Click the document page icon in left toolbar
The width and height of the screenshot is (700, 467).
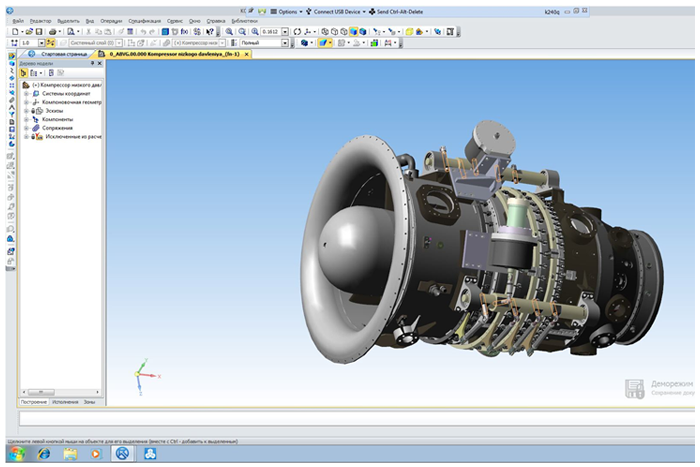pos(12,122)
